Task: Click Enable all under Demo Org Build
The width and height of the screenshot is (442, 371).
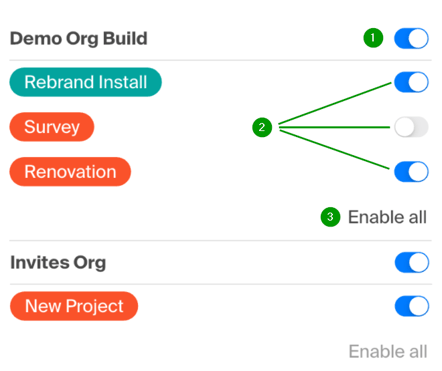Action: pyautogui.click(x=387, y=217)
